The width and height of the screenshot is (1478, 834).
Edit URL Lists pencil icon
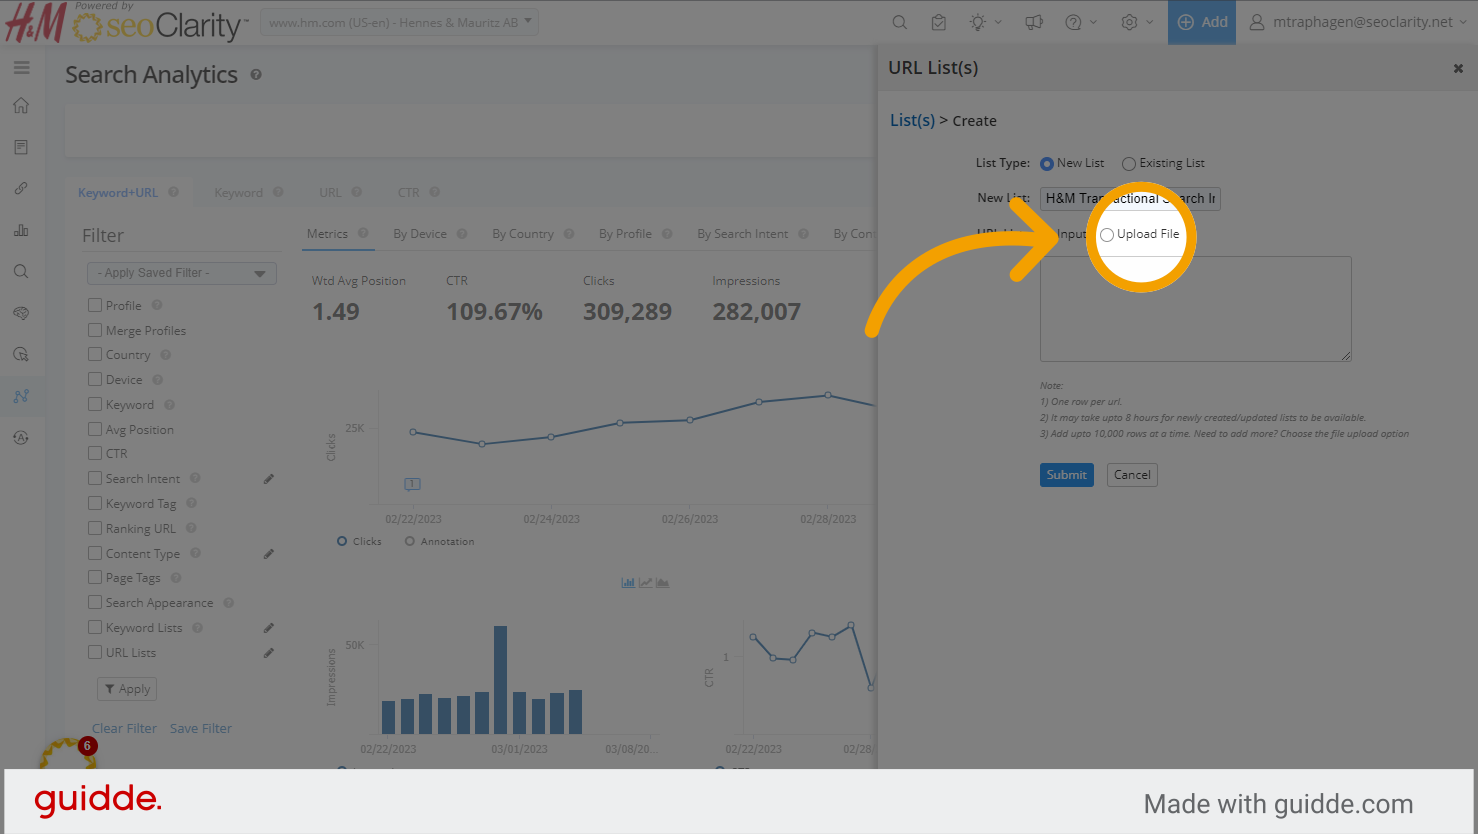(268, 653)
